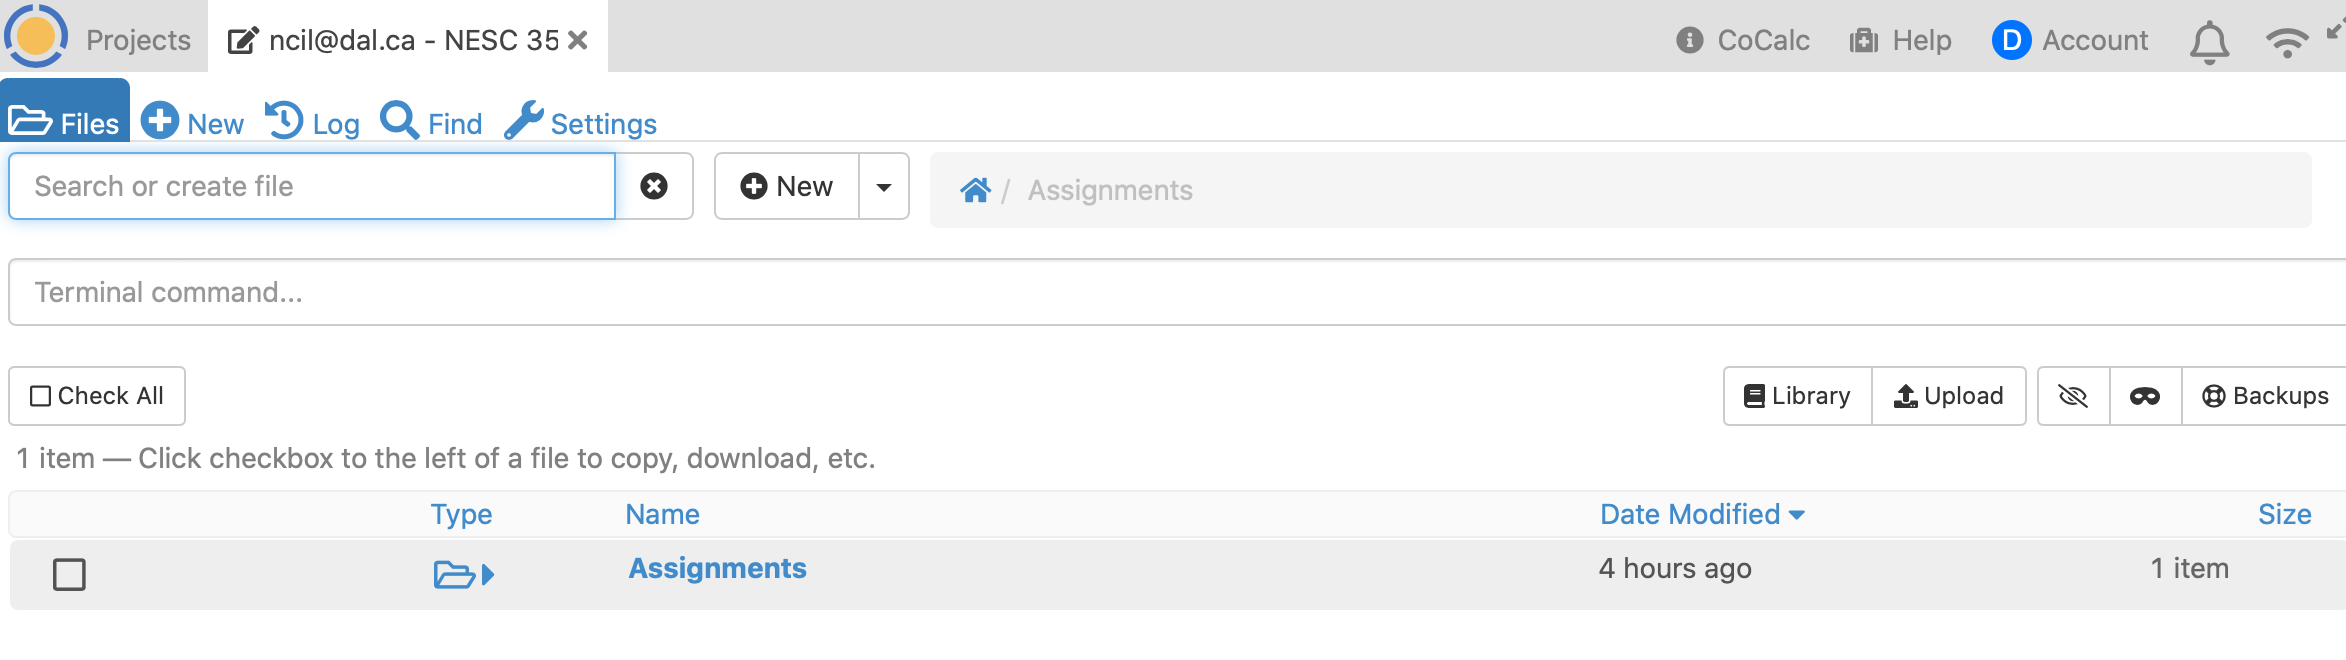Image resolution: width=2346 pixels, height=660 pixels.
Task: Open the Settings tab
Action: click(581, 123)
